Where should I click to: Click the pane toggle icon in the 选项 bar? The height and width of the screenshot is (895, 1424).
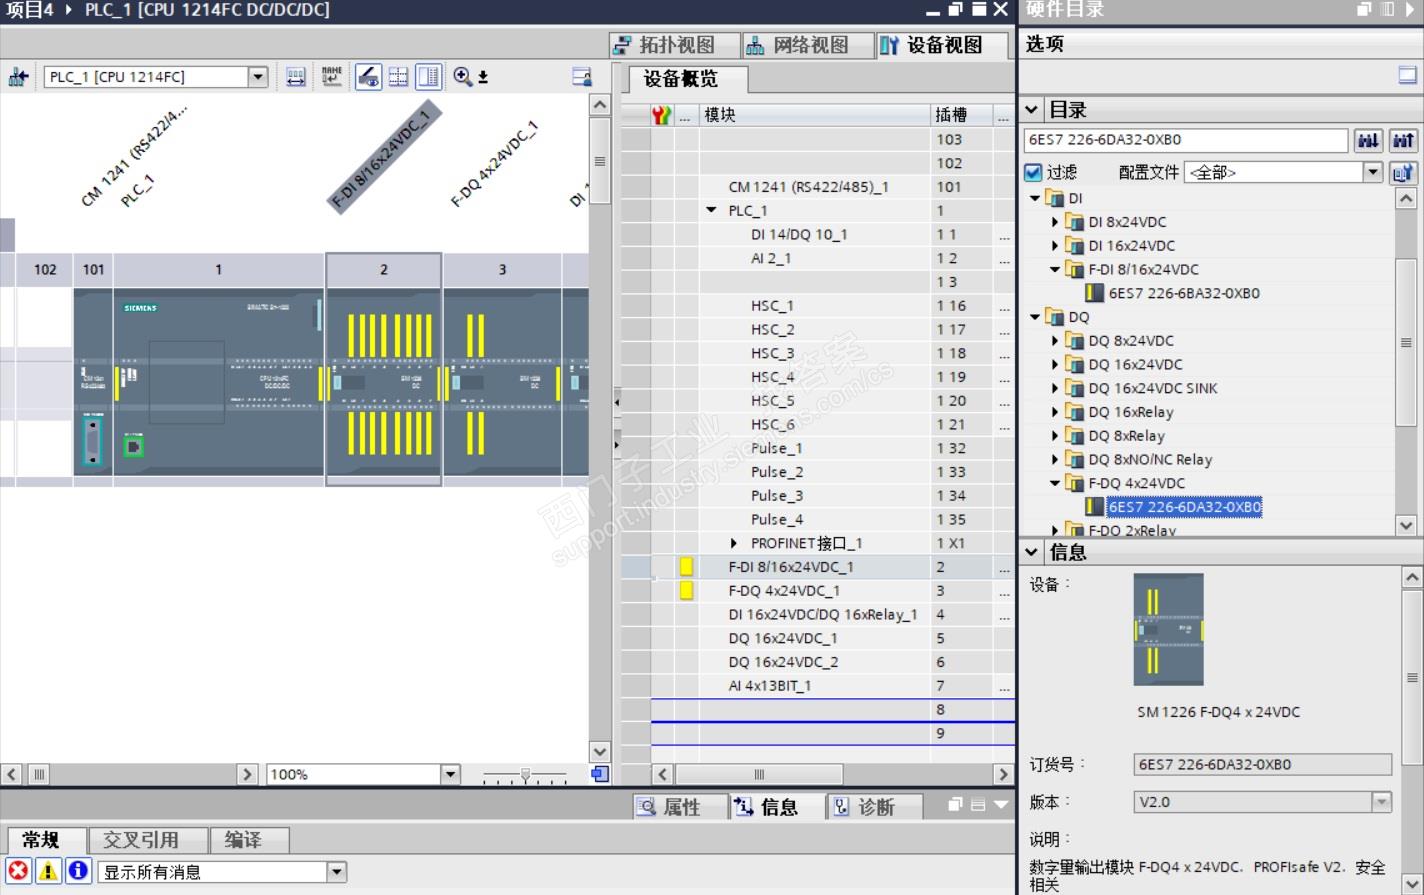1407,75
